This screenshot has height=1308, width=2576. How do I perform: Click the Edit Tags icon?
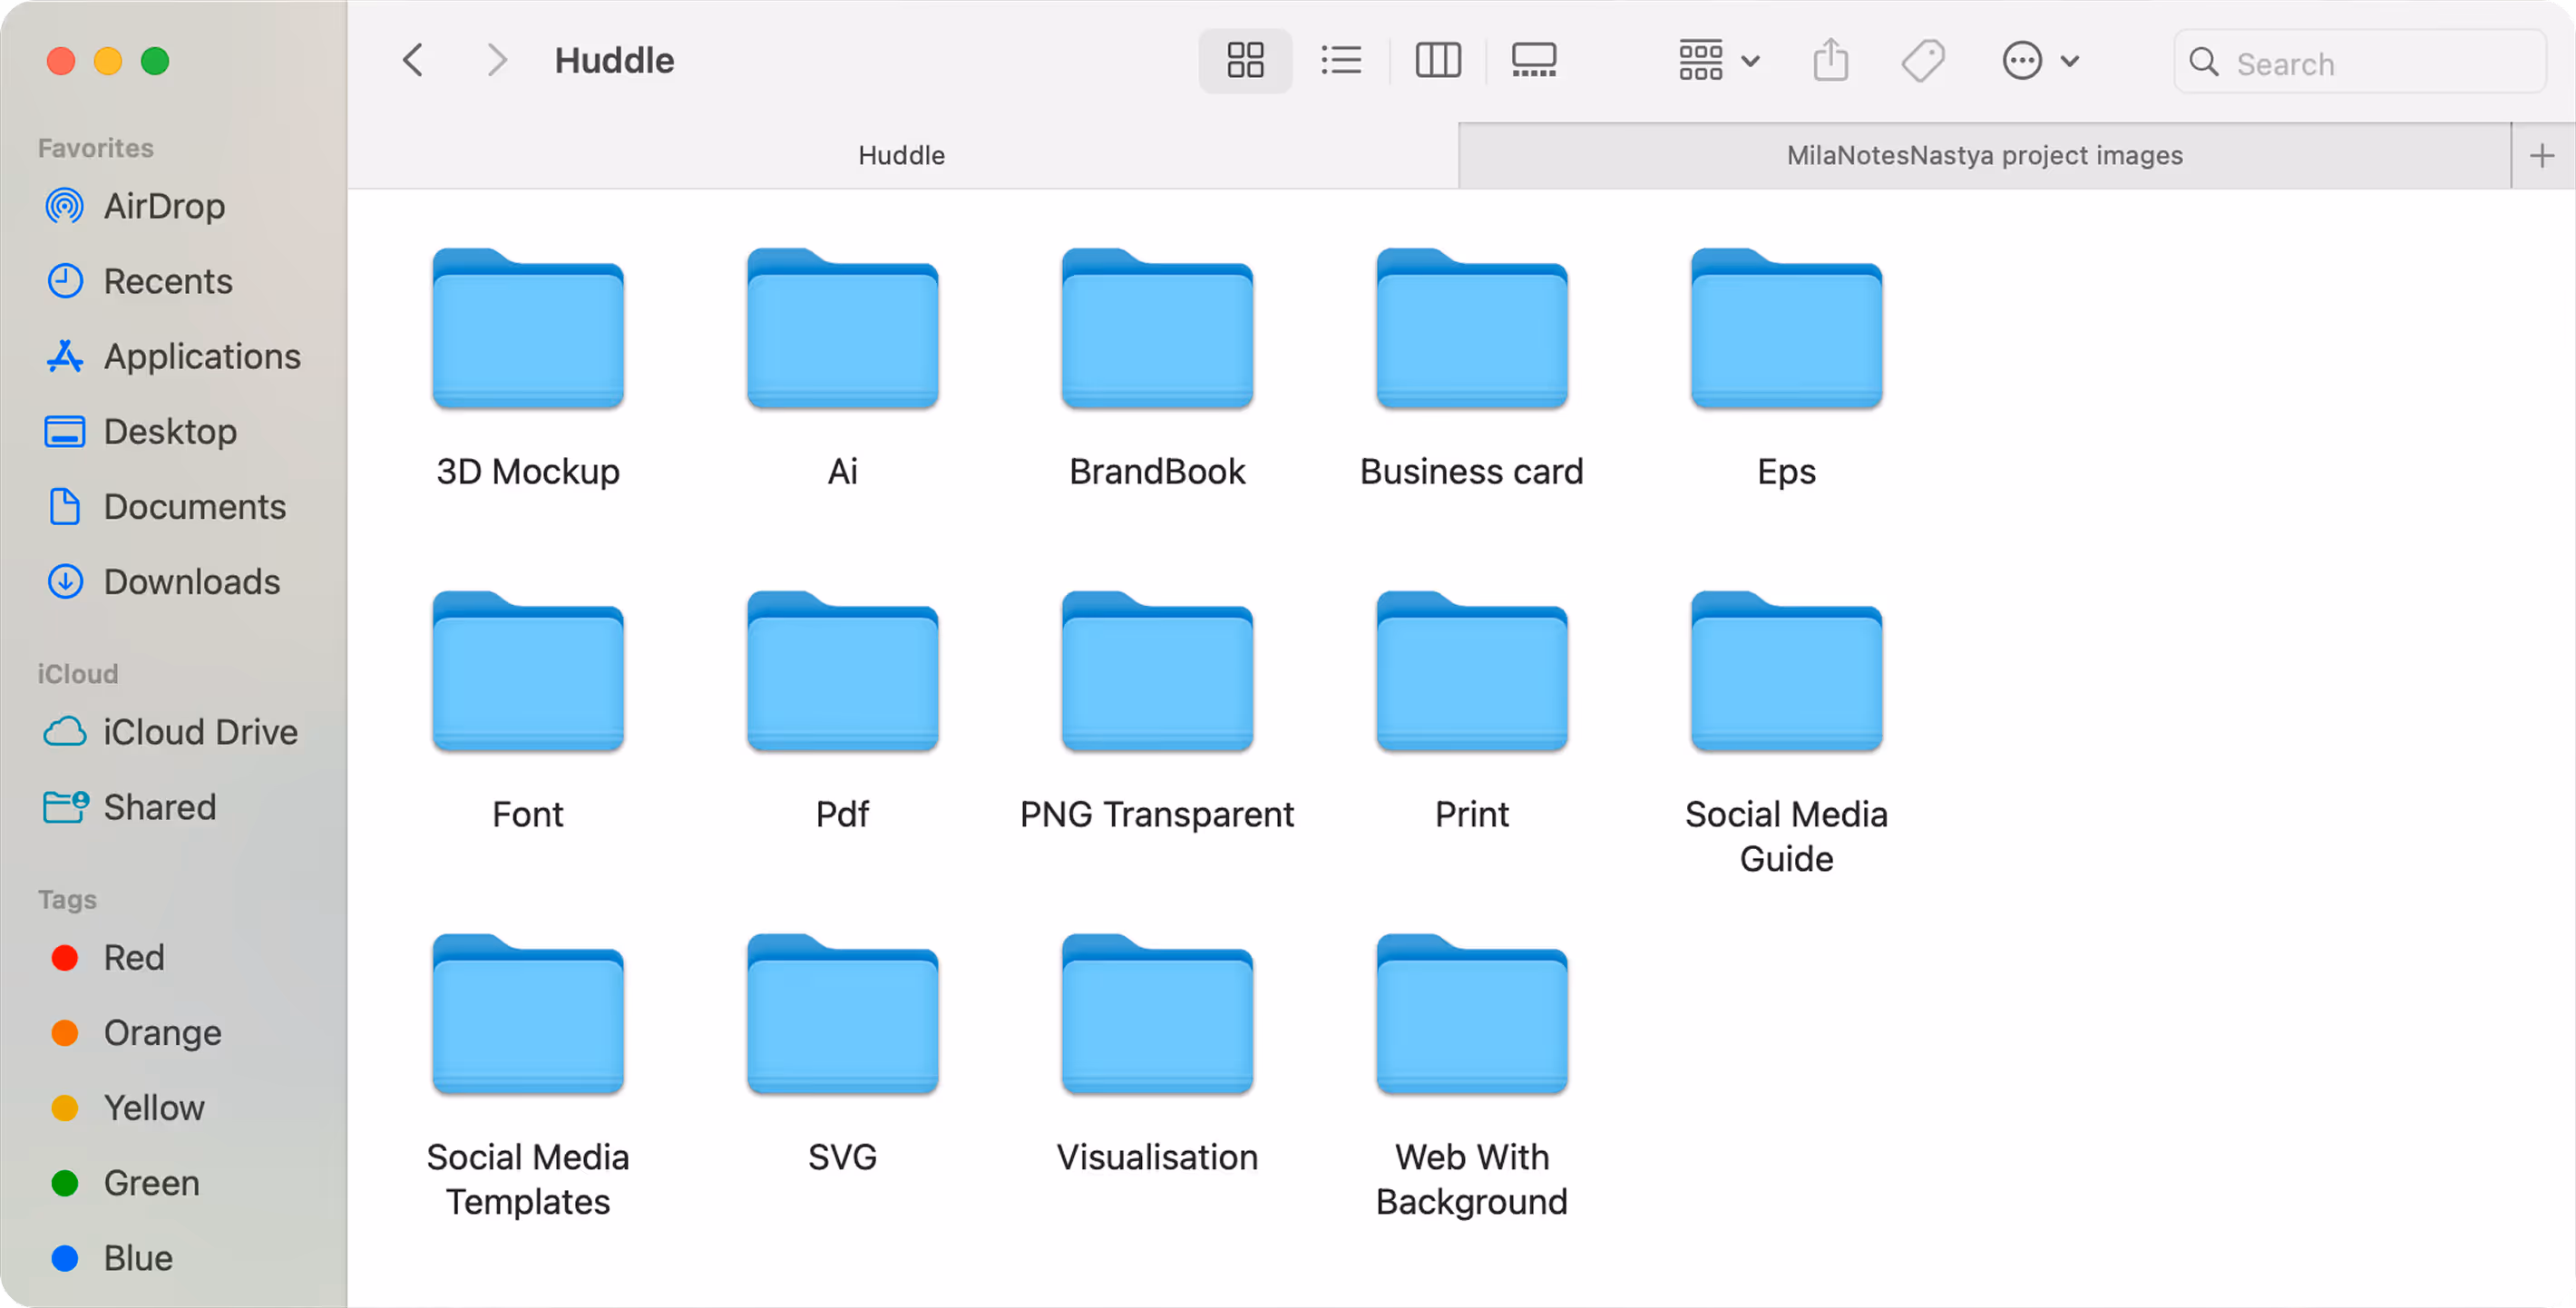click(1922, 61)
